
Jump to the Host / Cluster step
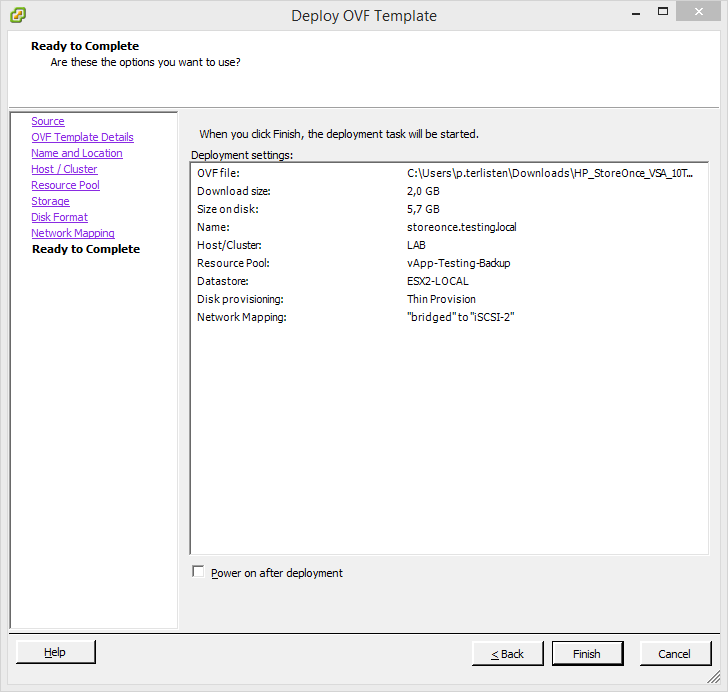coord(64,169)
